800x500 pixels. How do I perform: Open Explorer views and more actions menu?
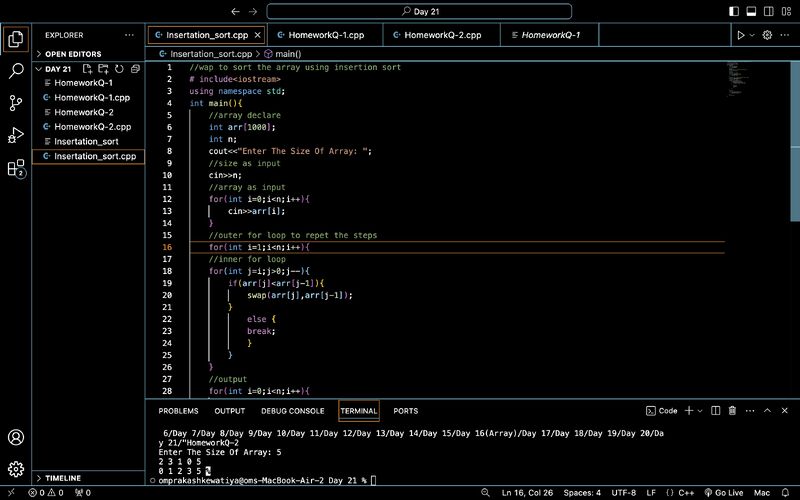(129, 35)
